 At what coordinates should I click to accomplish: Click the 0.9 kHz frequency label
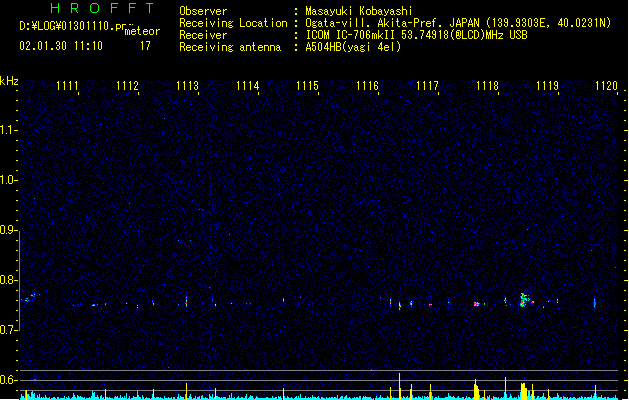point(8,230)
